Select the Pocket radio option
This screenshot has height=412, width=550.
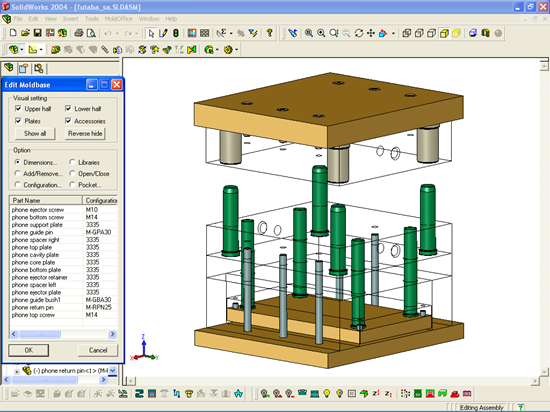(72, 185)
